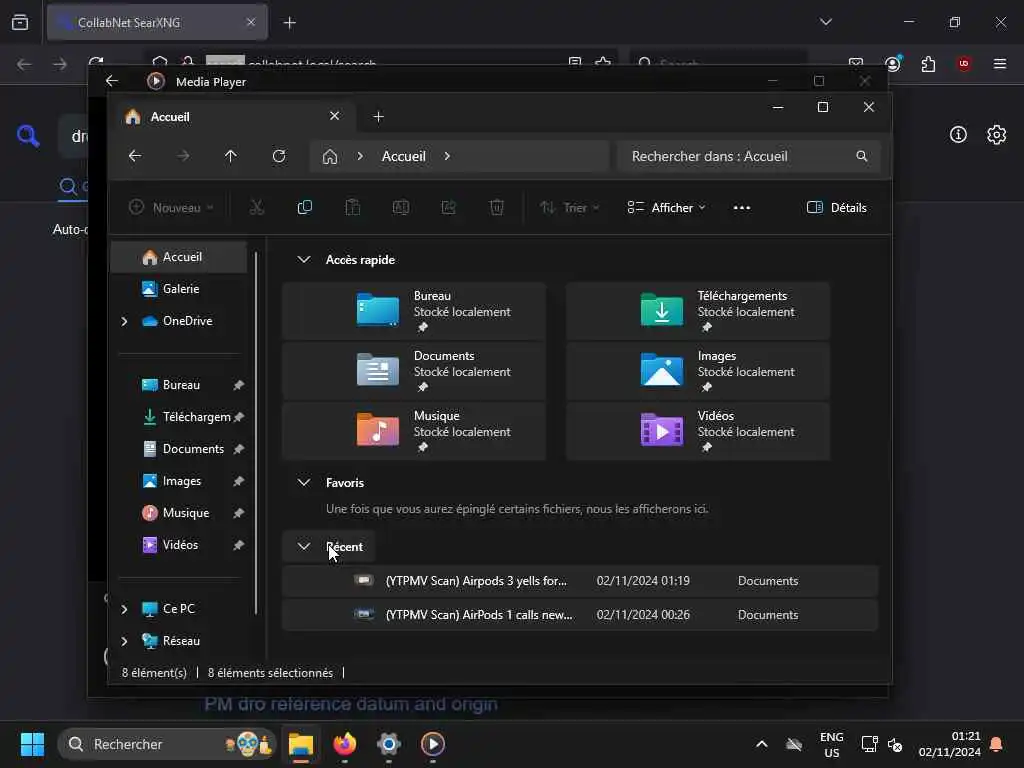Viewport: 1024px width, 768px height.
Task: Open the Trier sort dropdown
Action: (569, 208)
